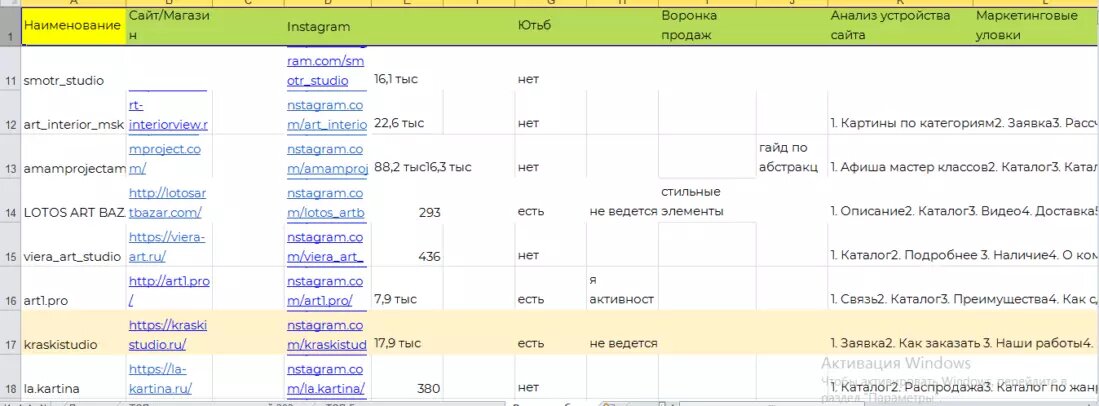
Task: Select the 'я активност' cell
Action: tap(622, 290)
